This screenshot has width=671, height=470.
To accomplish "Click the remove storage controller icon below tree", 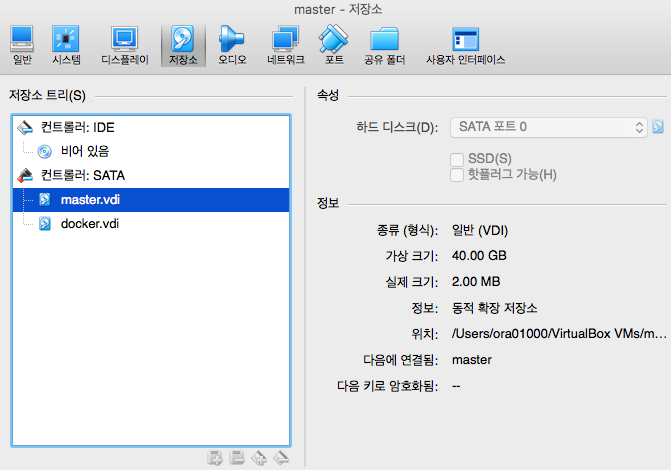I will point(237,458).
